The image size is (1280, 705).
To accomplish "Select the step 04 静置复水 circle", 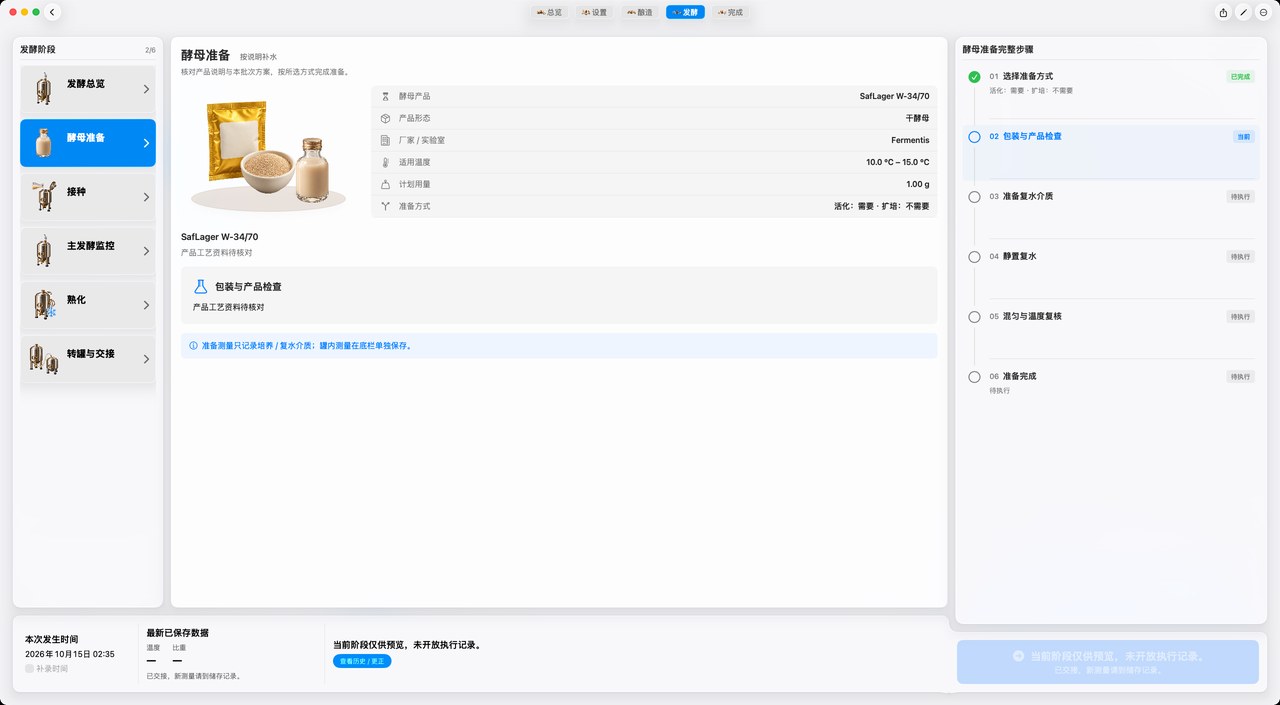I will [x=974, y=257].
